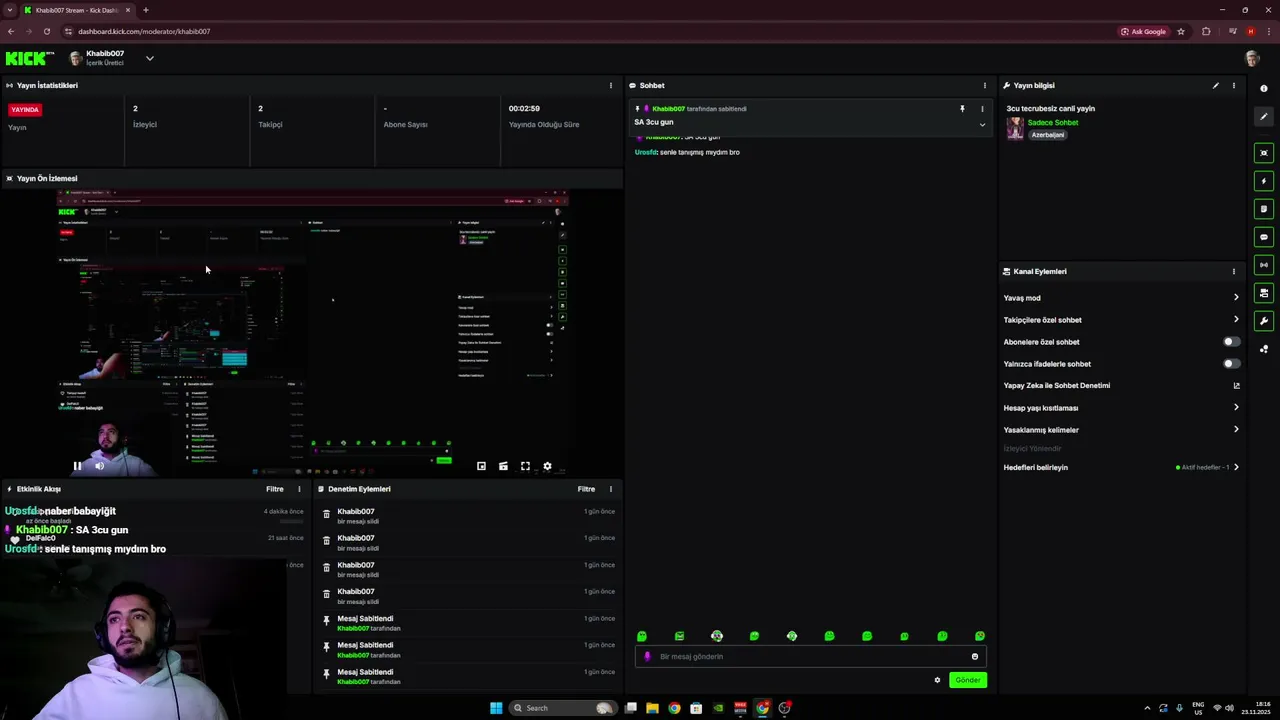This screenshot has height=720, width=1280.
Task: Open user avatar menu in the Kick header
Action: [1252, 59]
